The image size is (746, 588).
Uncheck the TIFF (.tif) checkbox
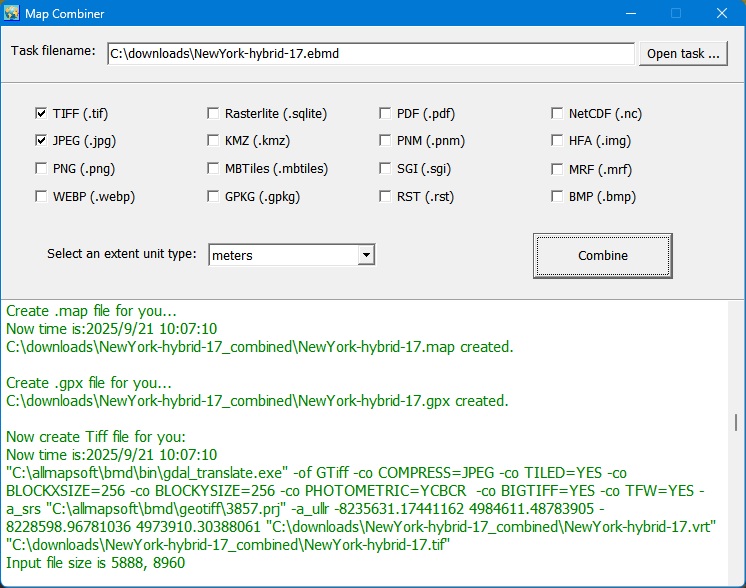pyautogui.click(x=41, y=114)
